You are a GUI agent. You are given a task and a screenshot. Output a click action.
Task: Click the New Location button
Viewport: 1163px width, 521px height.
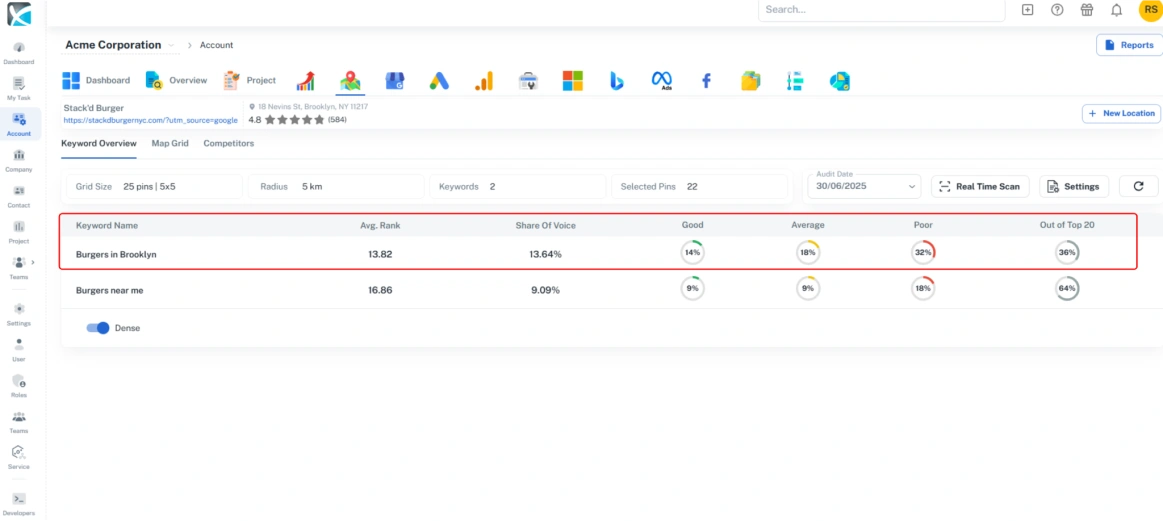[1121, 114]
